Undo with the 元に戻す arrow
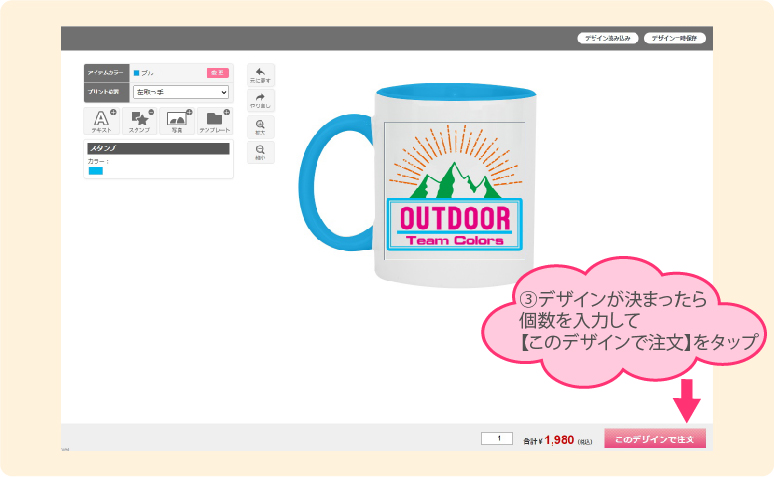The image size is (774, 477). tap(260, 75)
